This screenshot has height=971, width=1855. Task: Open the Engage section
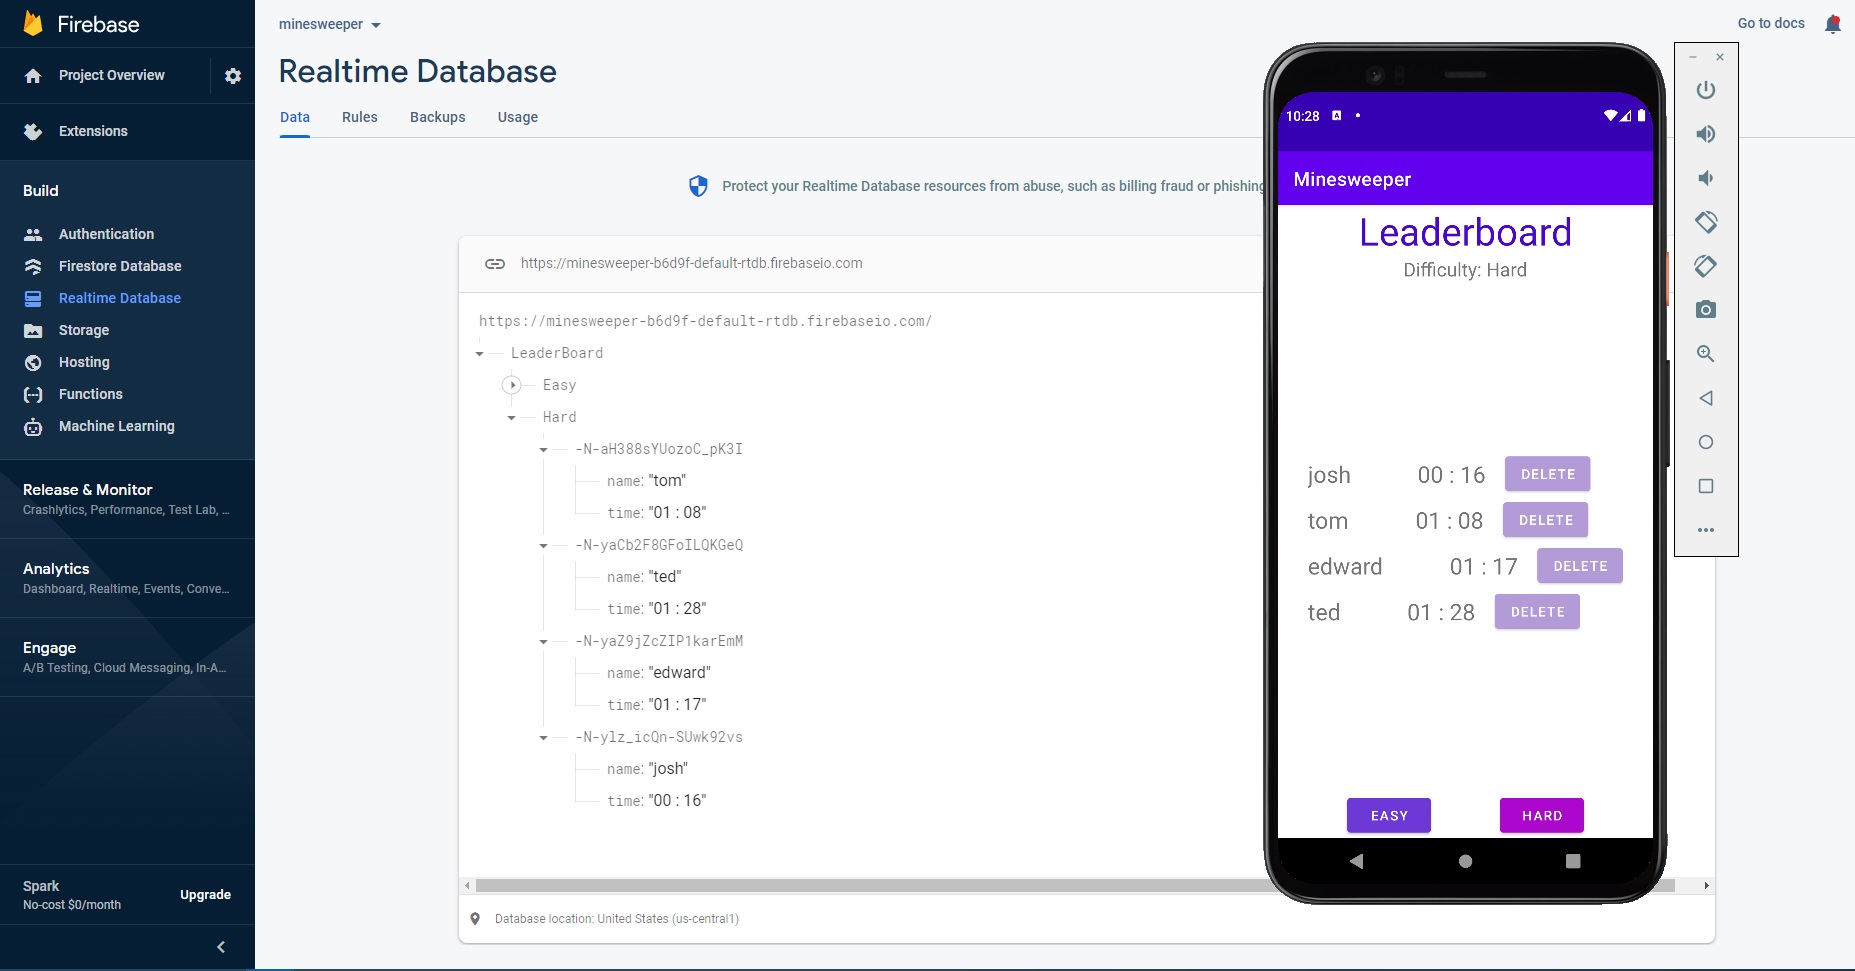click(127, 657)
